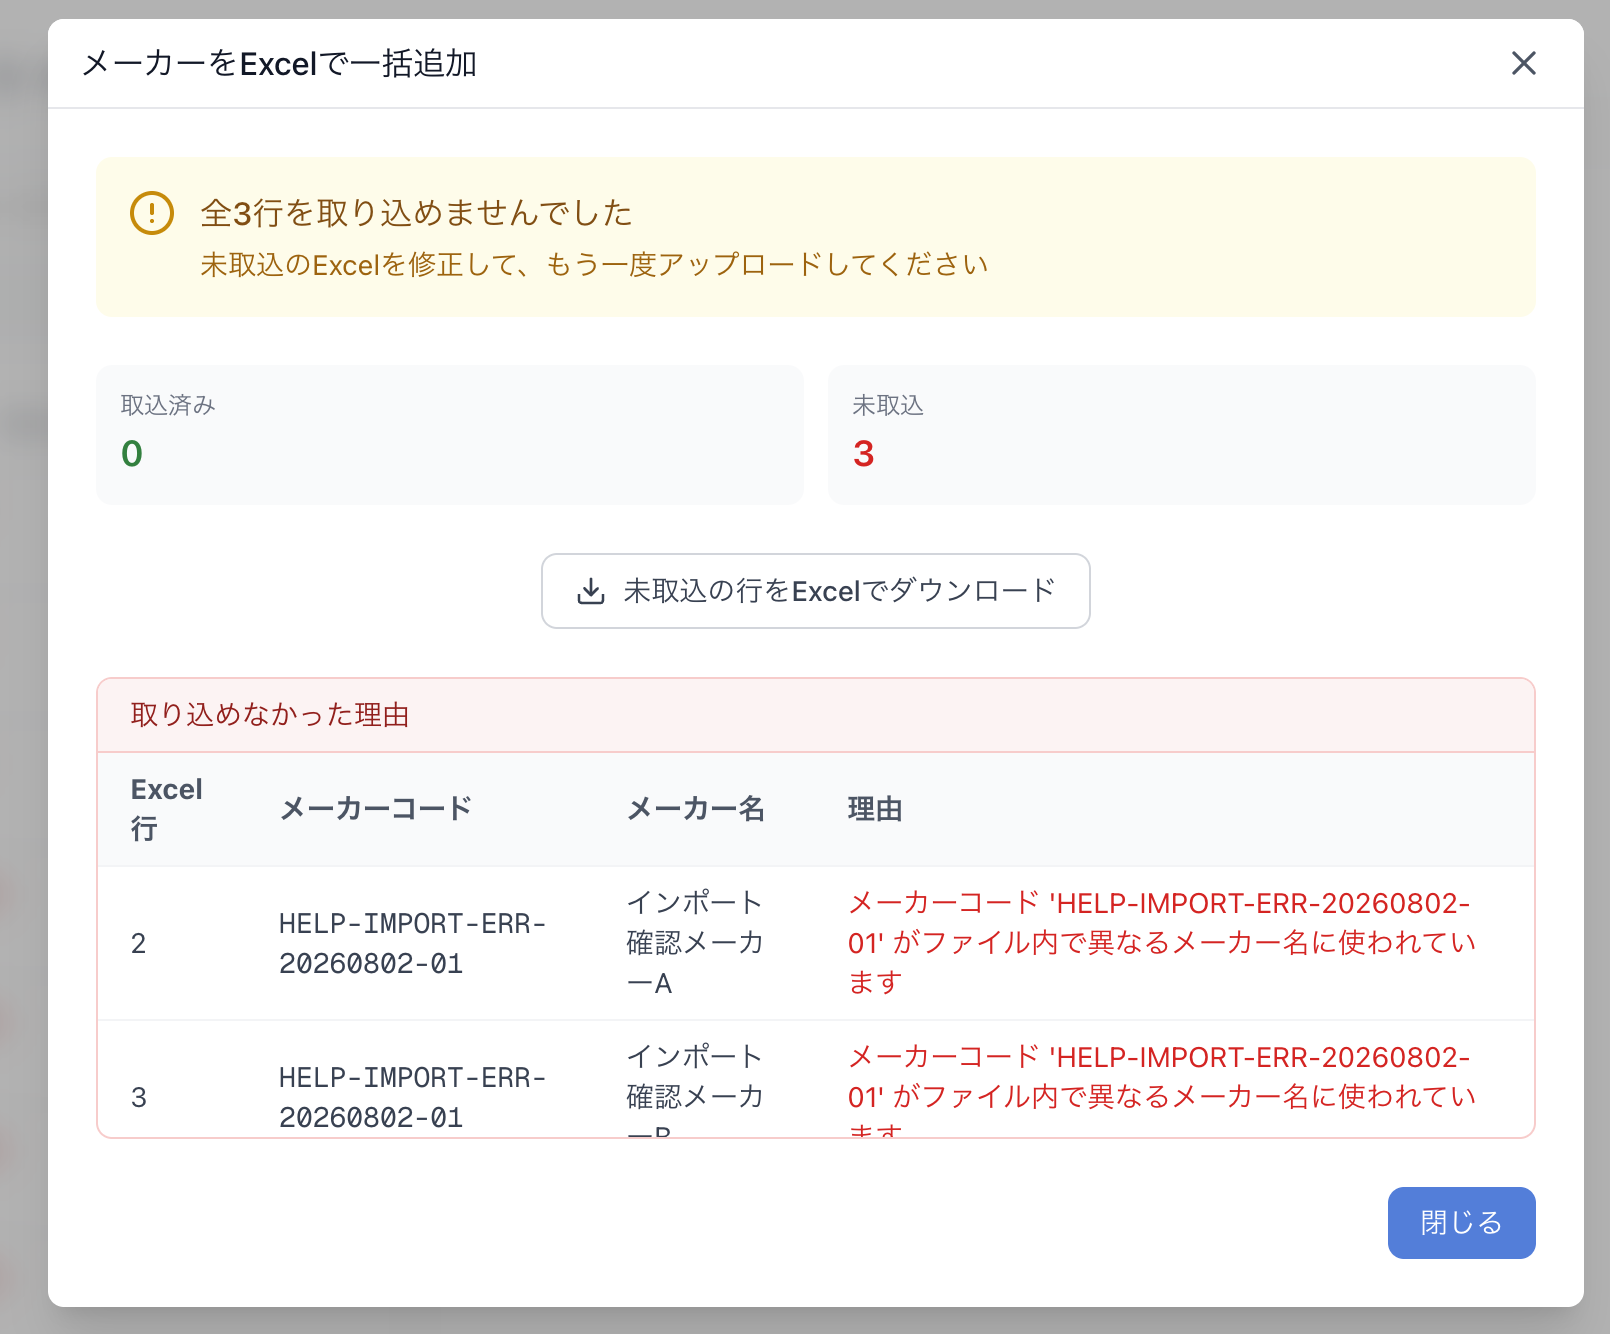Click the メーカーコード column header
Viewport: 1610px width, 1334px height.
(x=376, y=809)
